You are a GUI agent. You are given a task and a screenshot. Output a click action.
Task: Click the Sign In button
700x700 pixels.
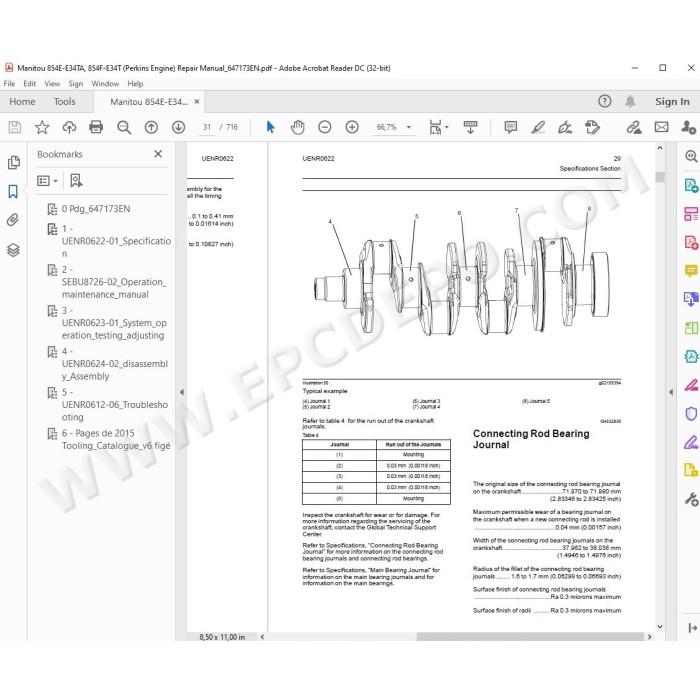tap(672, 101)
